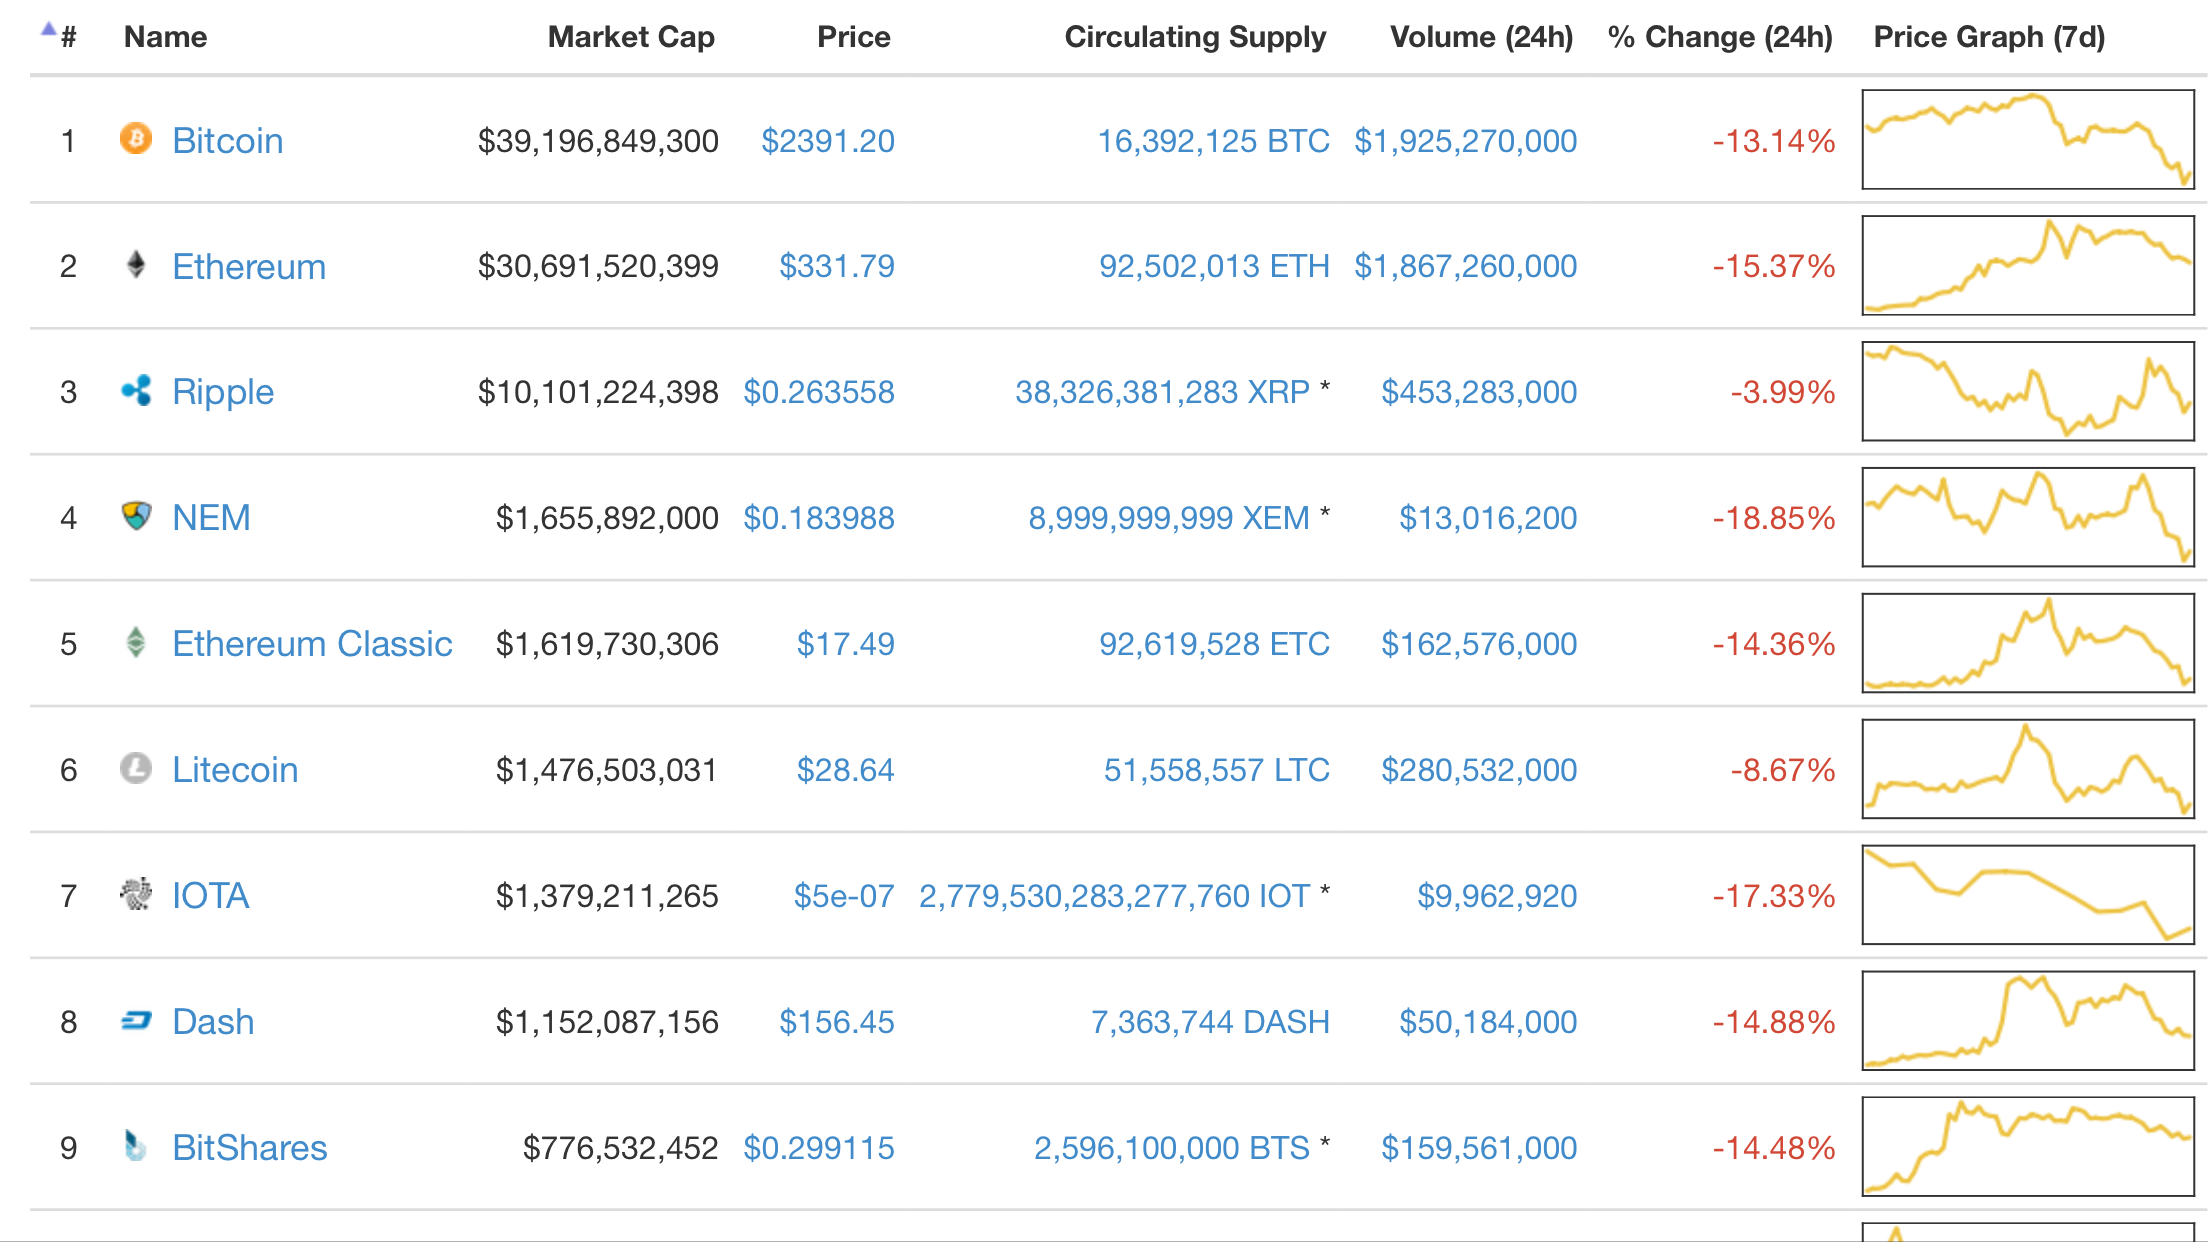
Task: Sort table by Market Cap header
Action: (x=631, y=37)
